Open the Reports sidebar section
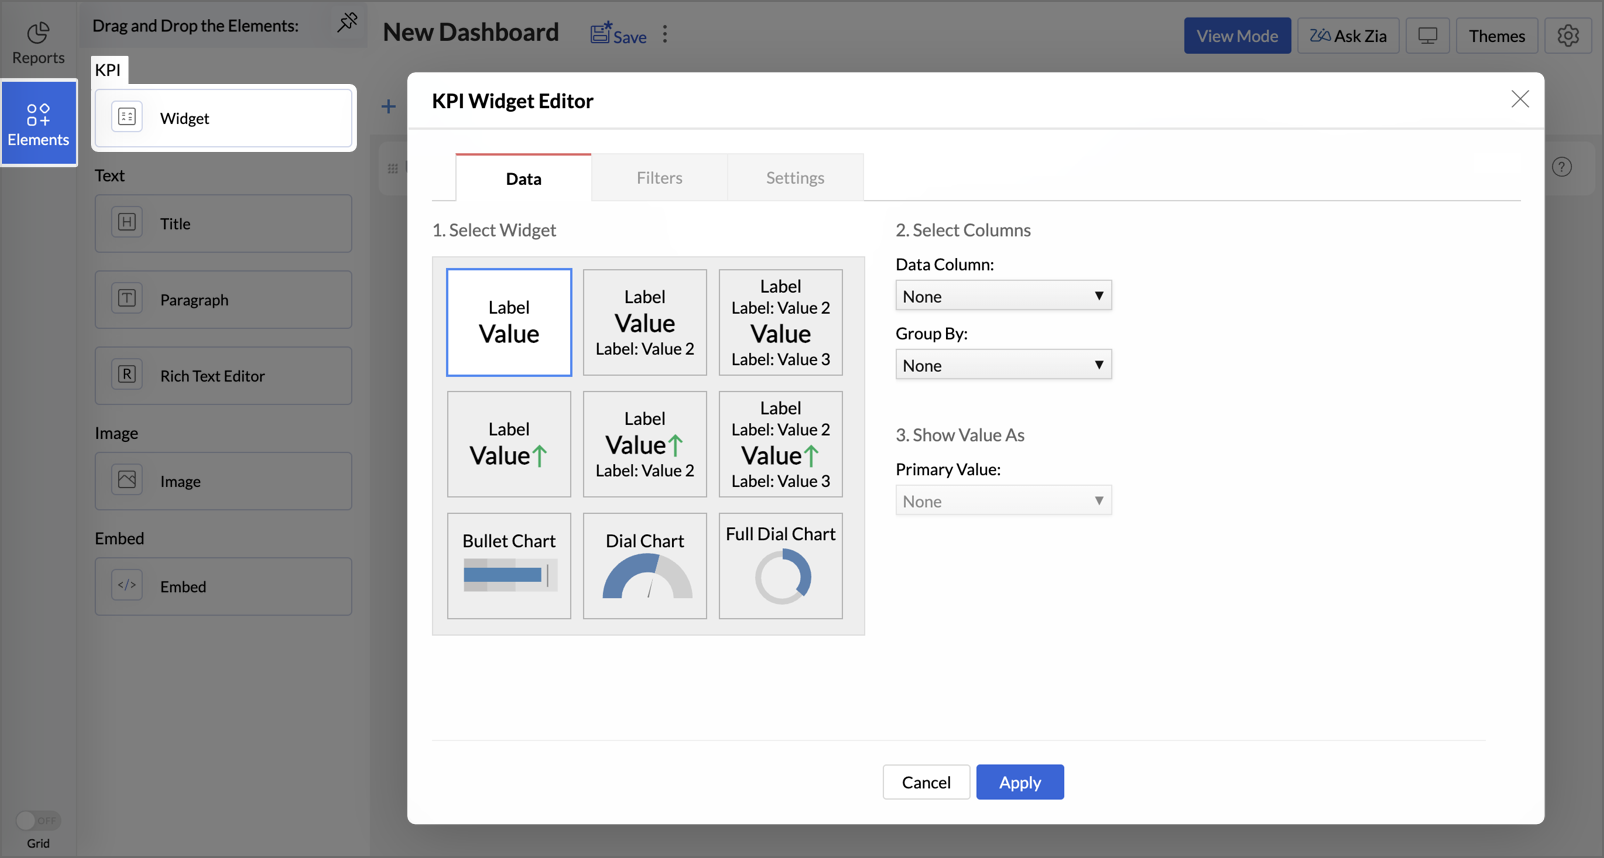The height and width of the screenshot is (858, 1604). click(38, 44)
